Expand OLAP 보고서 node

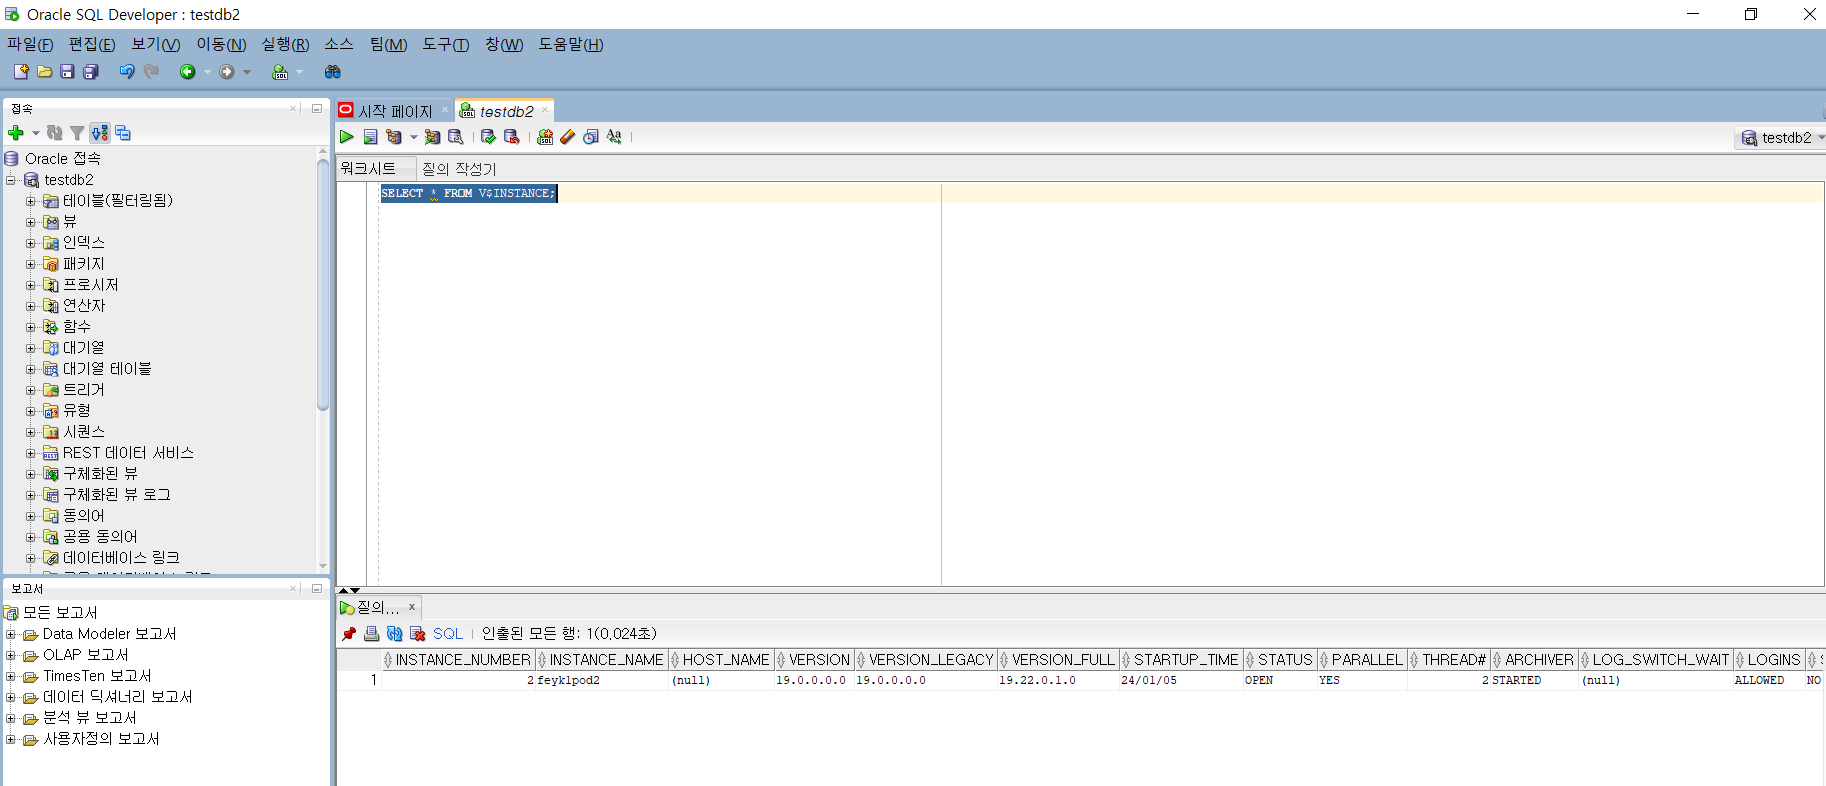[11, 655]
